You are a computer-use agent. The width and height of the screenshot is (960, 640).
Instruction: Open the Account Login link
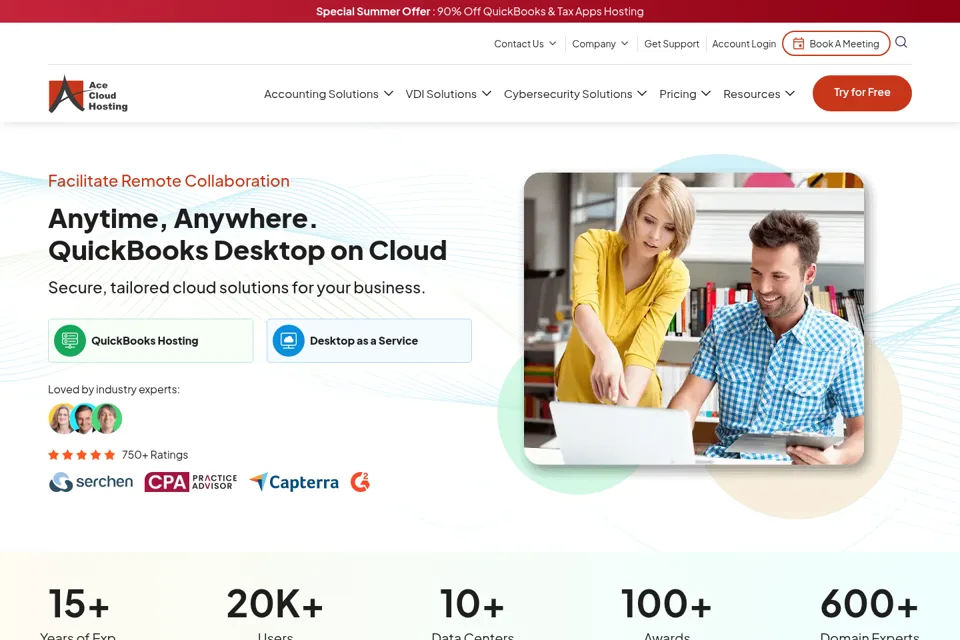[x=744, y=43]
